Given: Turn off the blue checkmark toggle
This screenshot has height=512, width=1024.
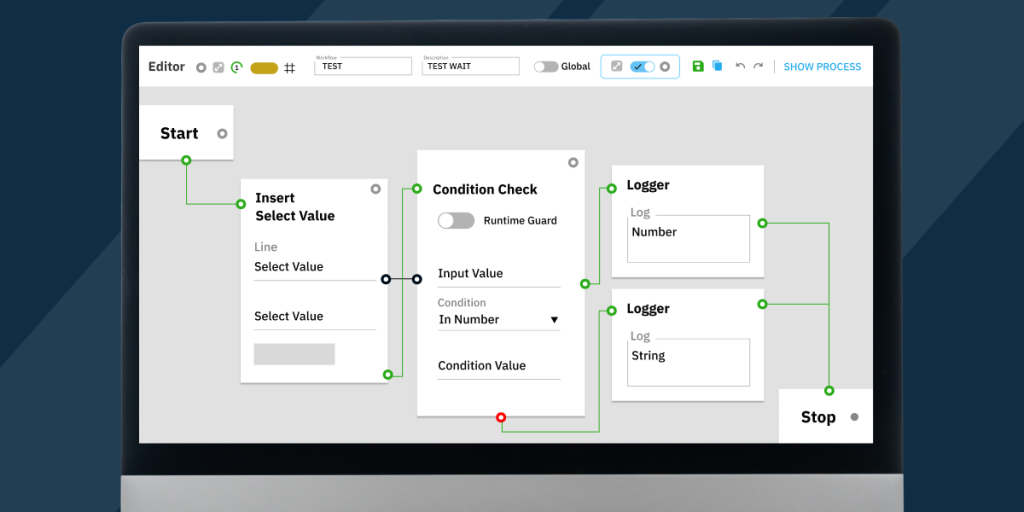Looking at the screenshot, I should click(x=643, y=67).
